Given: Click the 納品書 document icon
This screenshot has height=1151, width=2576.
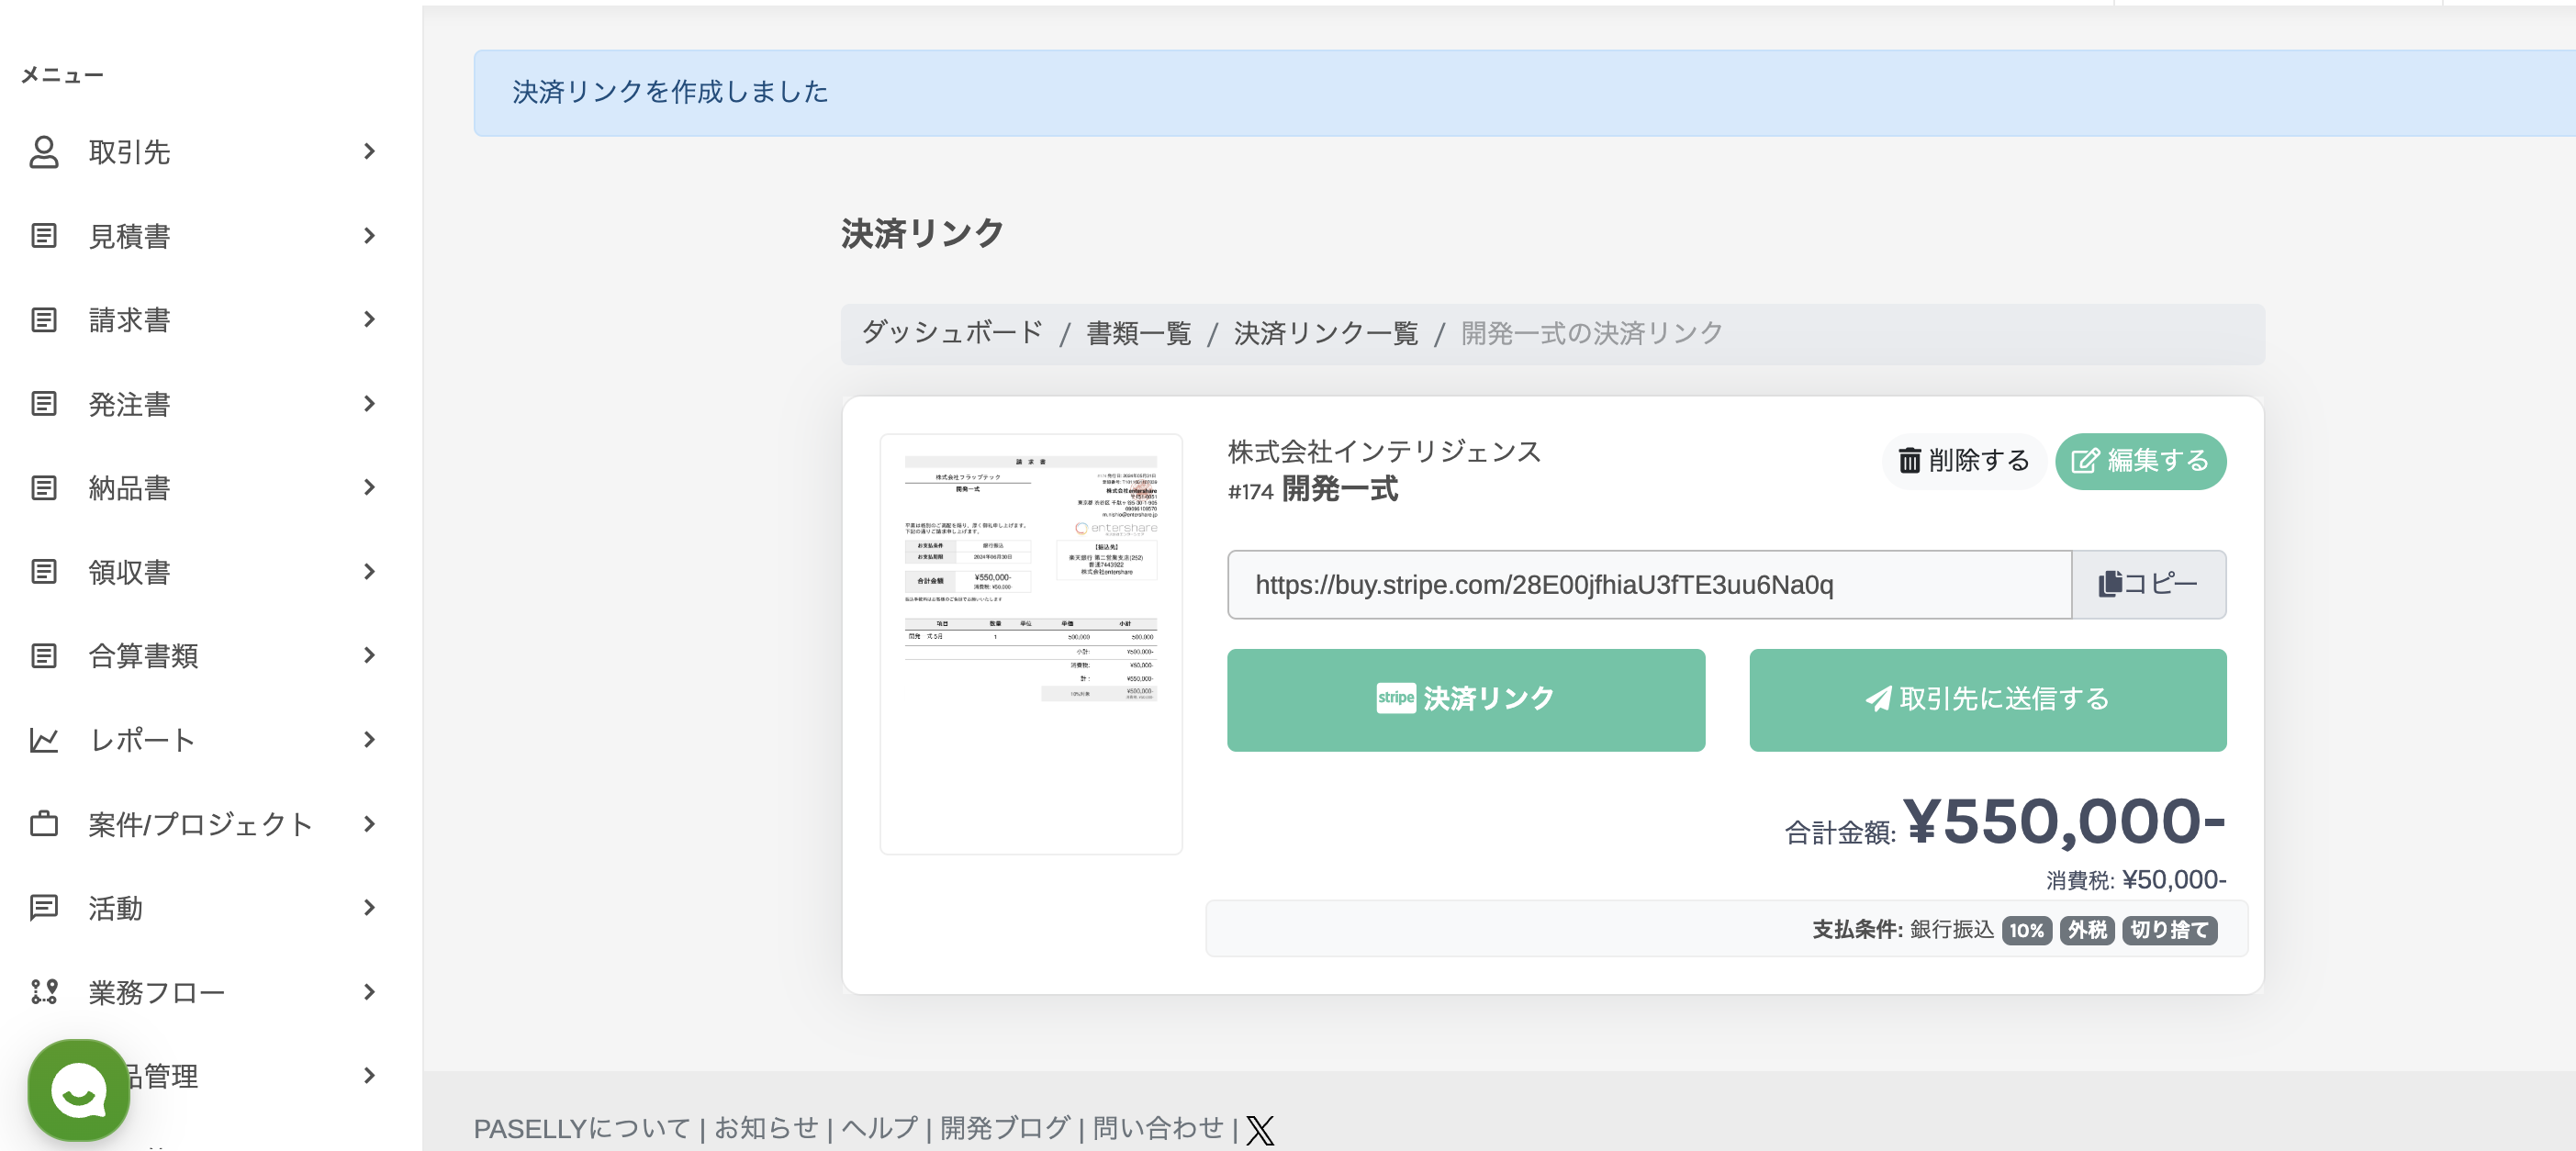Looking at the screenshot, I should [43, 488].
